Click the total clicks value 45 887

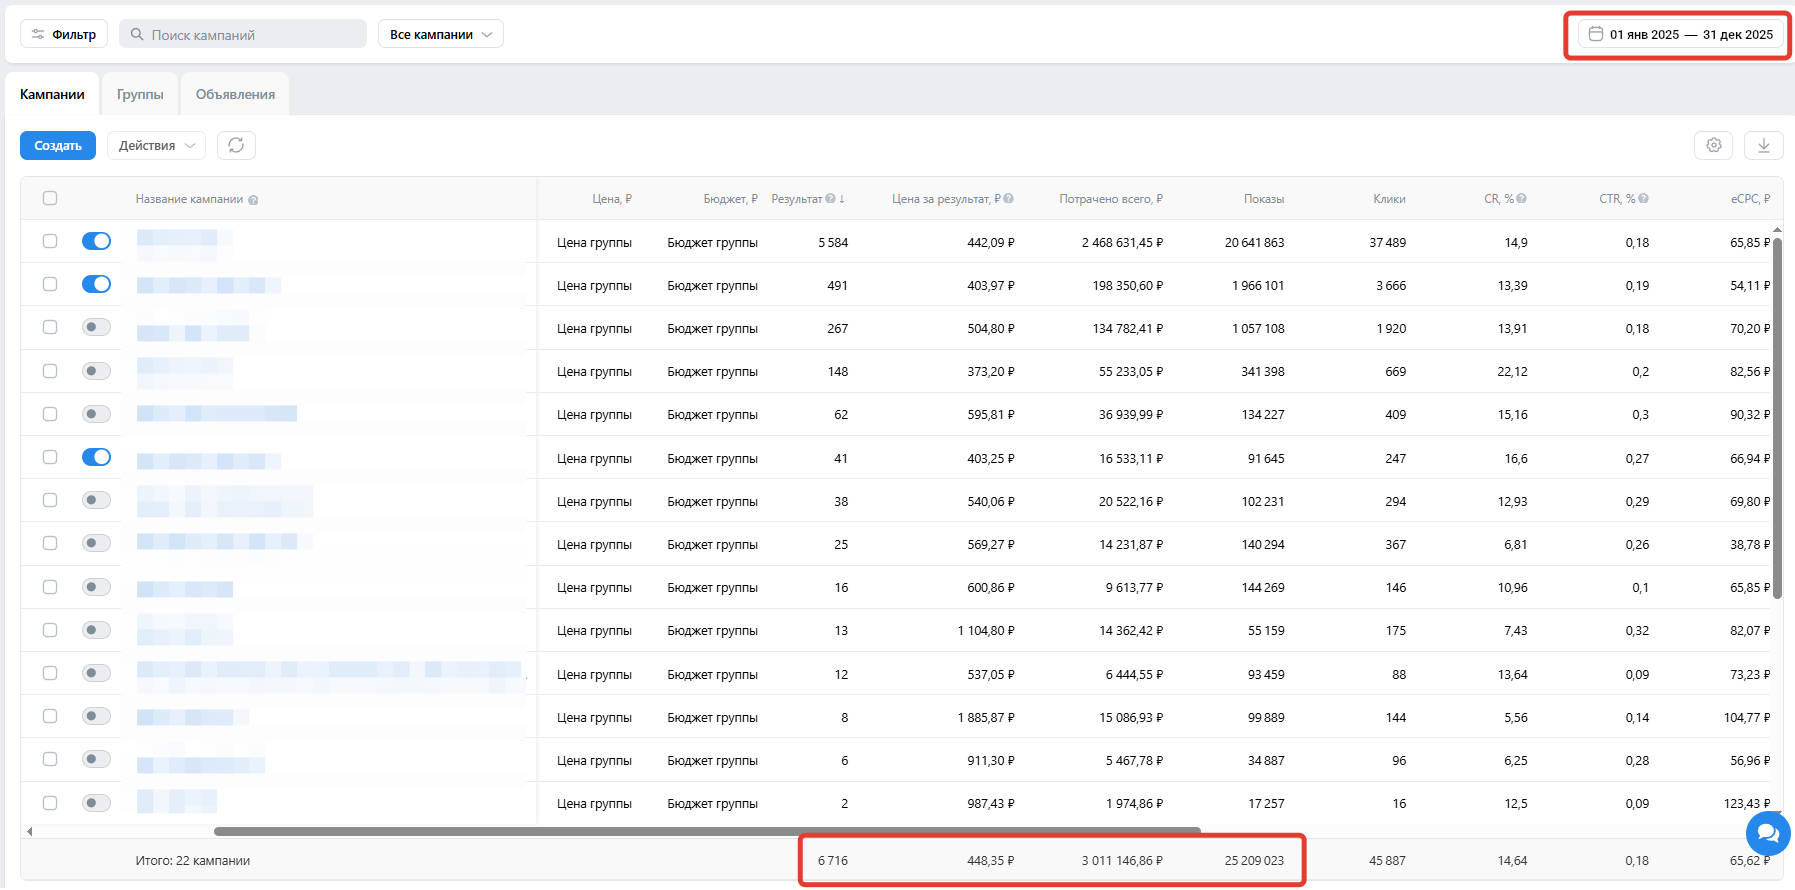coord(1387,861)
